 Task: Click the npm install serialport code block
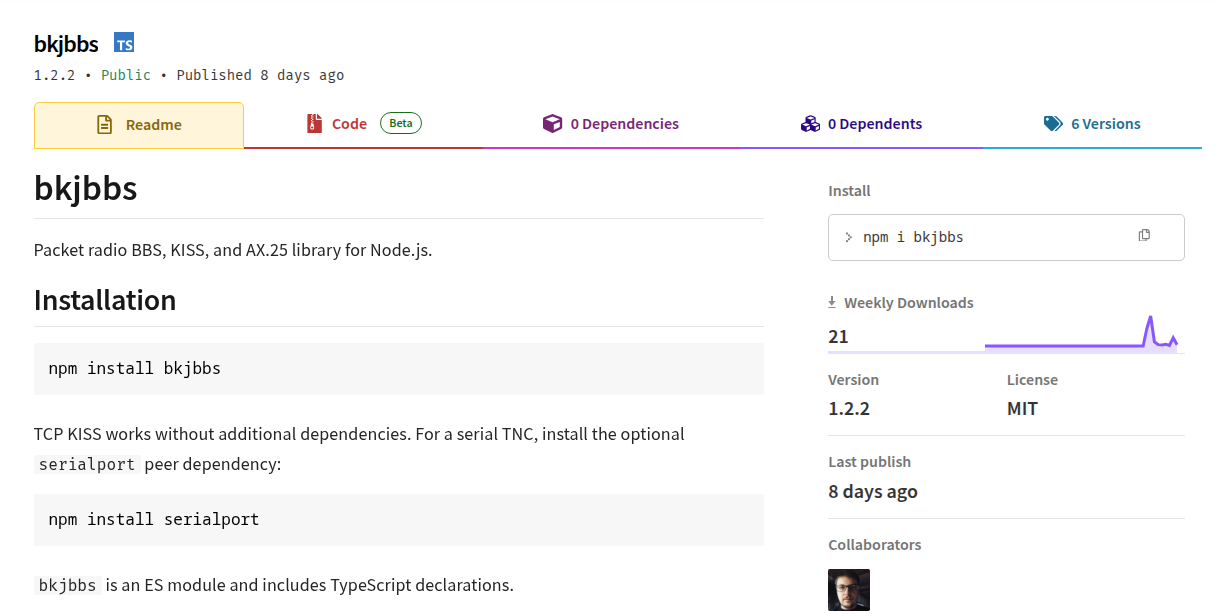(399, 519)
